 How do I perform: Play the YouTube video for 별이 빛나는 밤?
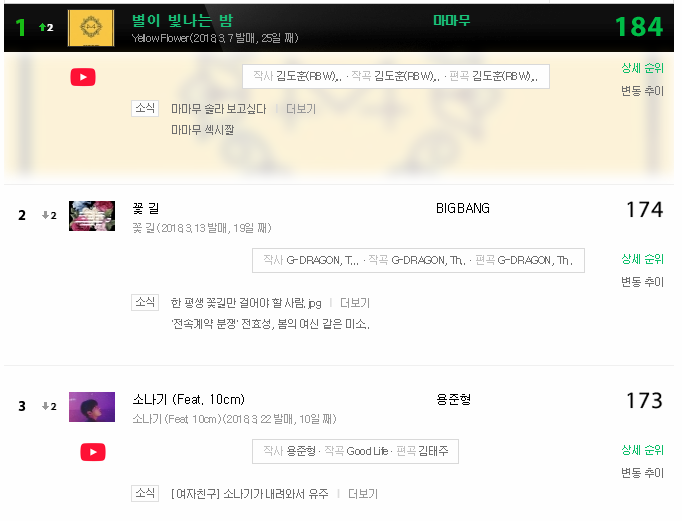point(83,77)
